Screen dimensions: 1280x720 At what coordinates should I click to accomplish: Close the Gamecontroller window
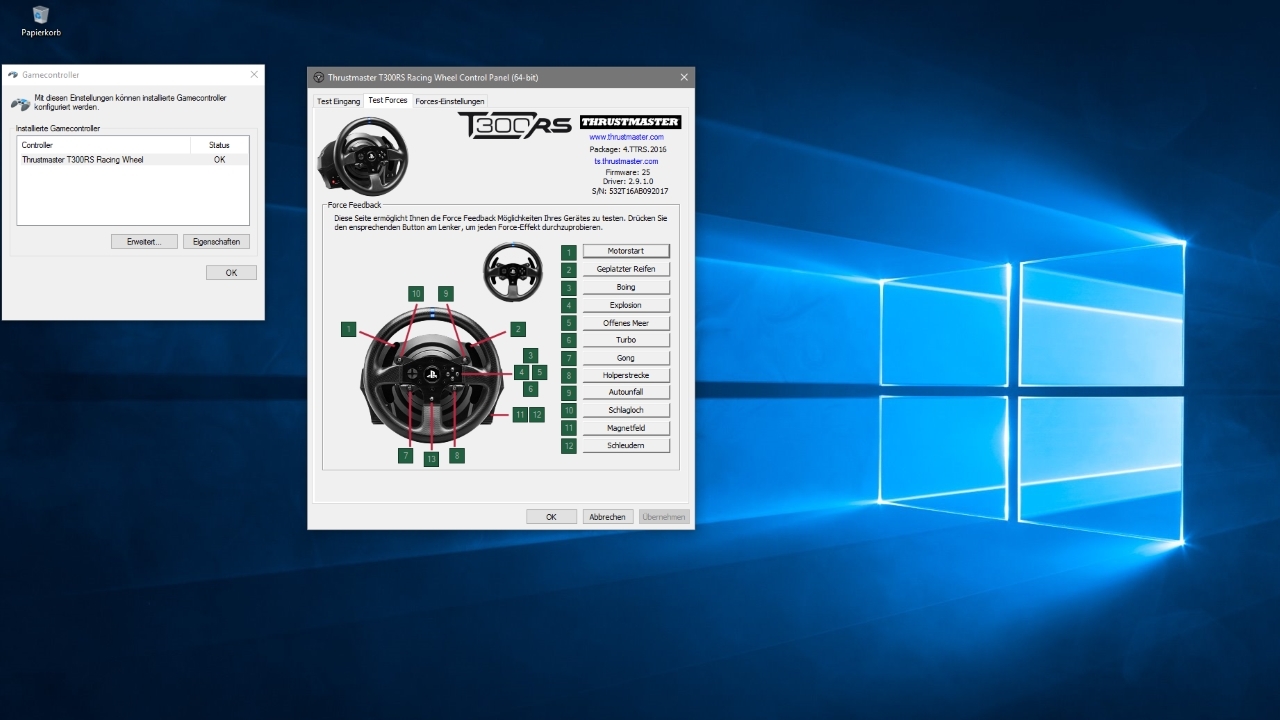[x=253, y=75]
